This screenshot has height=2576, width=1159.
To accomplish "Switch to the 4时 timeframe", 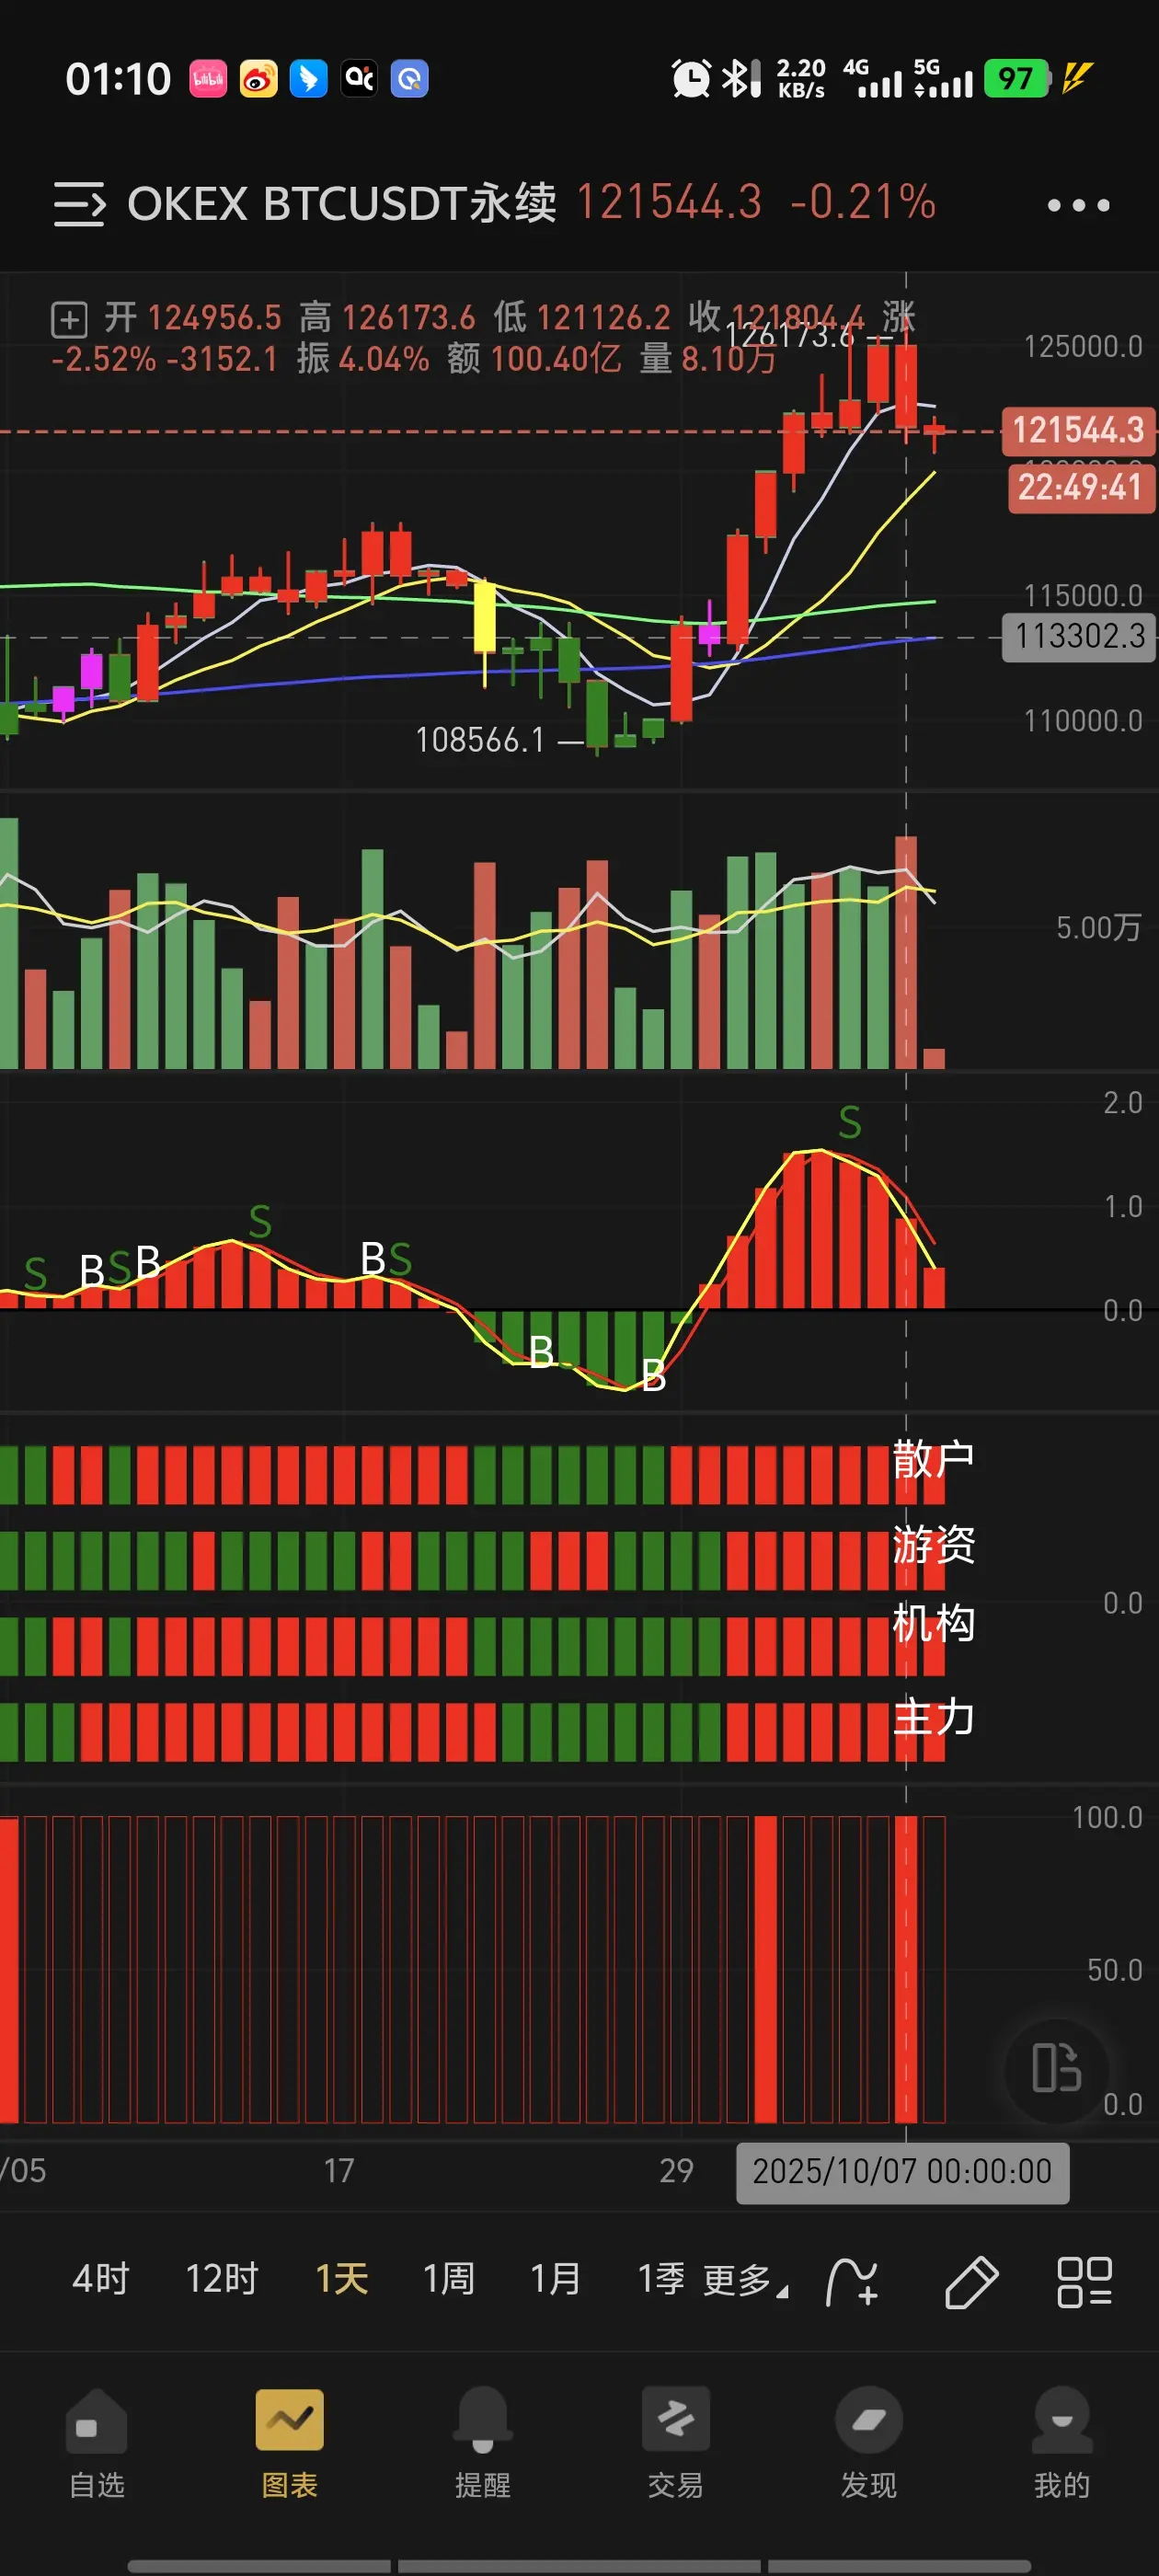I will pos(101,2279).
